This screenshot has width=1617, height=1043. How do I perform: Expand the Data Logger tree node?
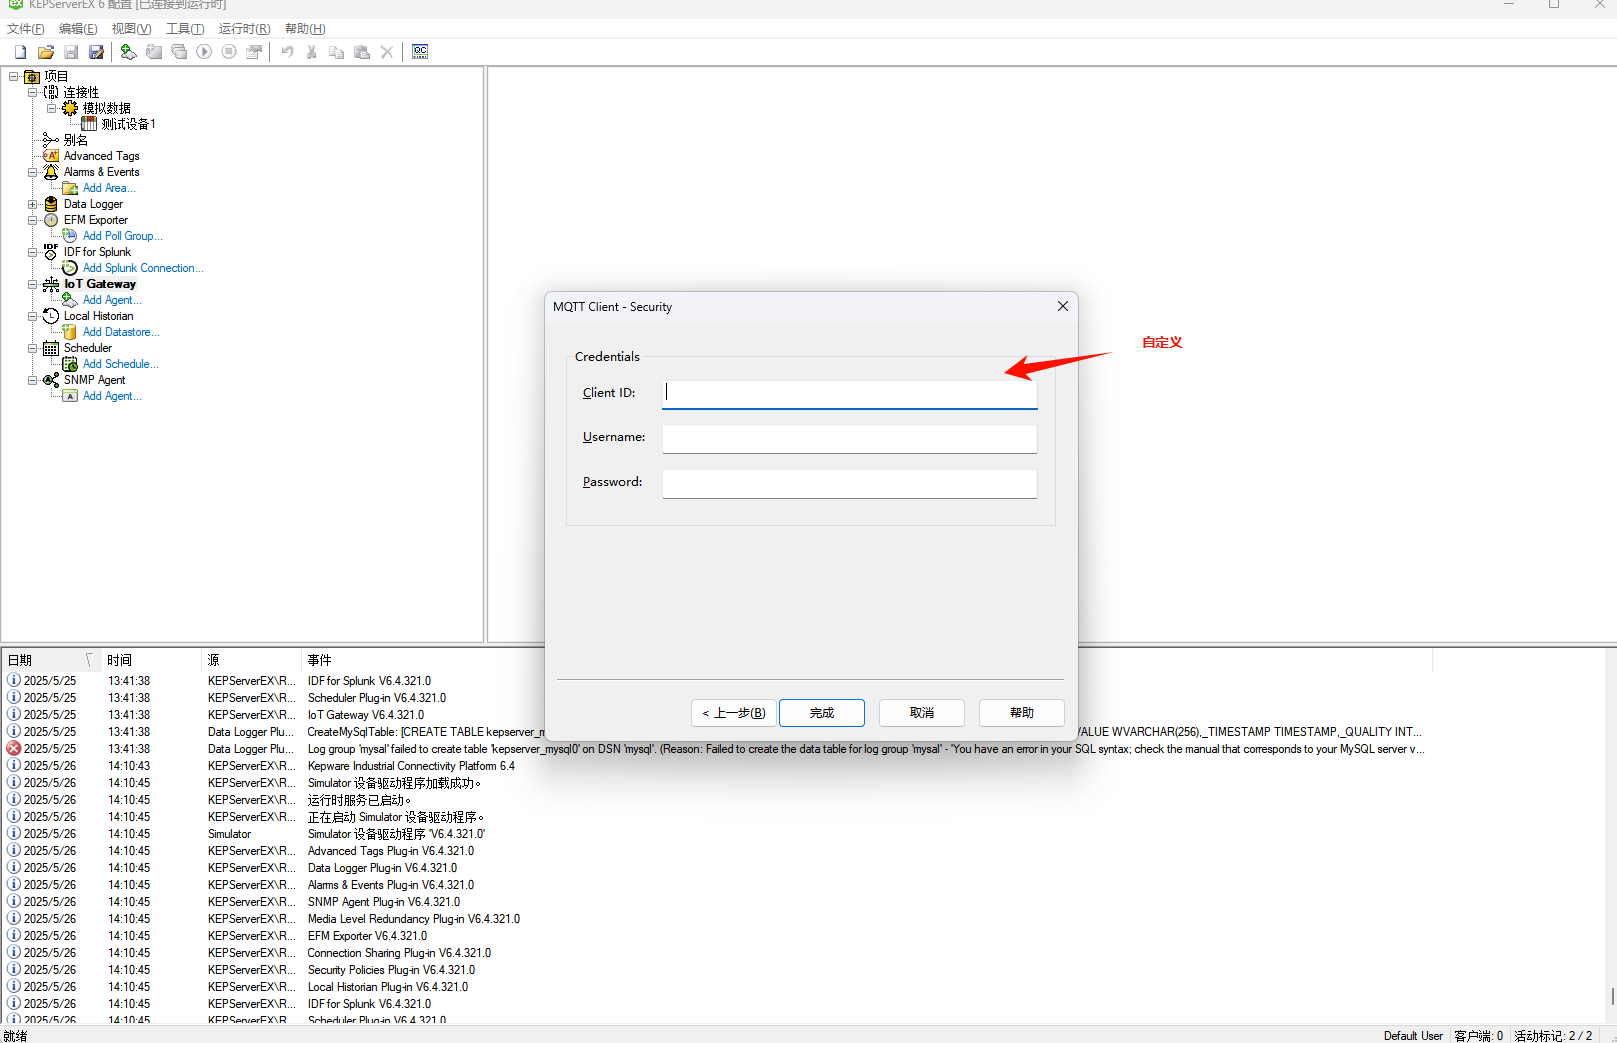point(32,204)
